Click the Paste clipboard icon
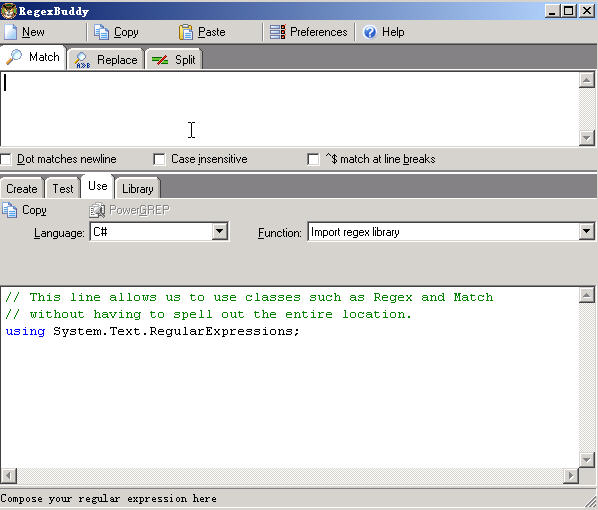The width and height of the screenshot is (598, 510). tap(186, 32)
